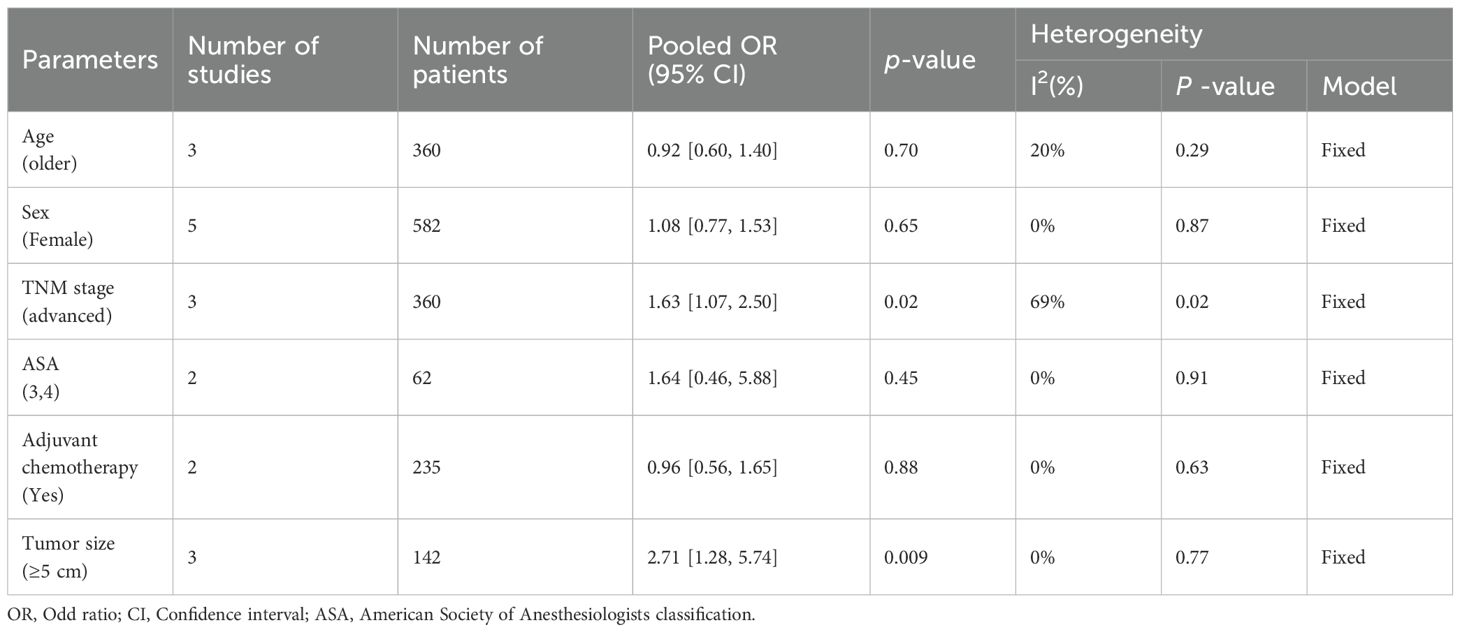Click the Tumor size (≥5 cm) cell
This screenshot has height=632, width=1460.
pyautogui.click(x=69, y=557)
